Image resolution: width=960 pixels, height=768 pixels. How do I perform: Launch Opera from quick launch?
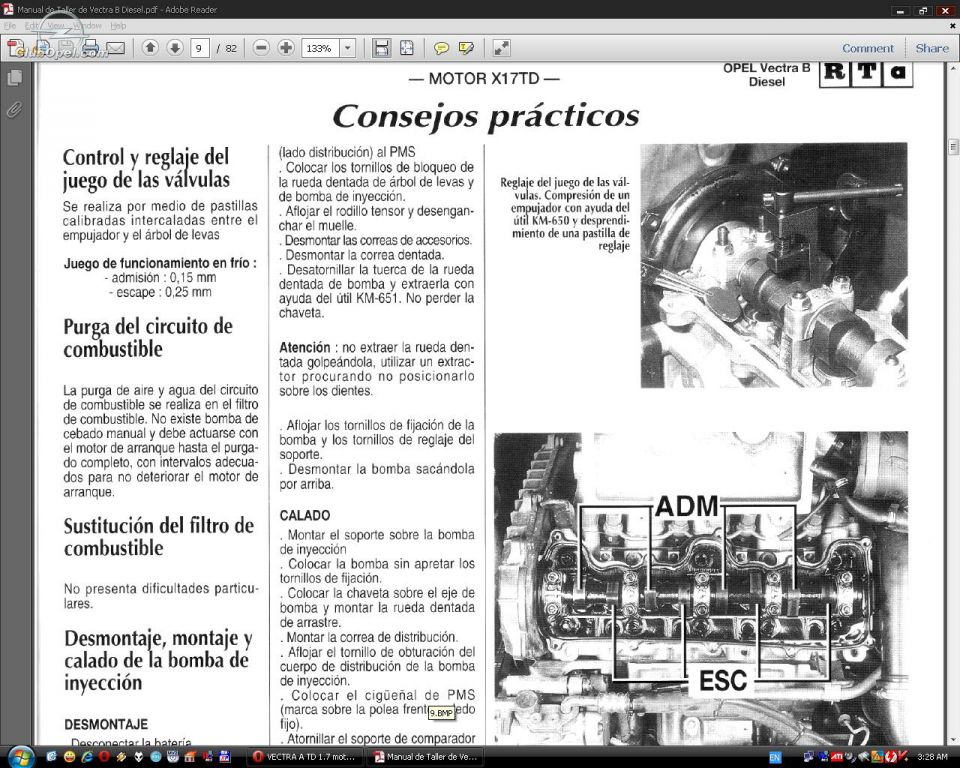104,758
